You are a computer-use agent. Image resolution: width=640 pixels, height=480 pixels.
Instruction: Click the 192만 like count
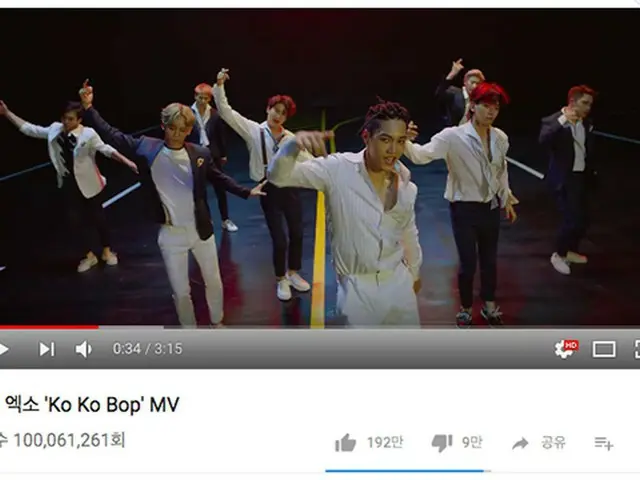coord(385,442)
